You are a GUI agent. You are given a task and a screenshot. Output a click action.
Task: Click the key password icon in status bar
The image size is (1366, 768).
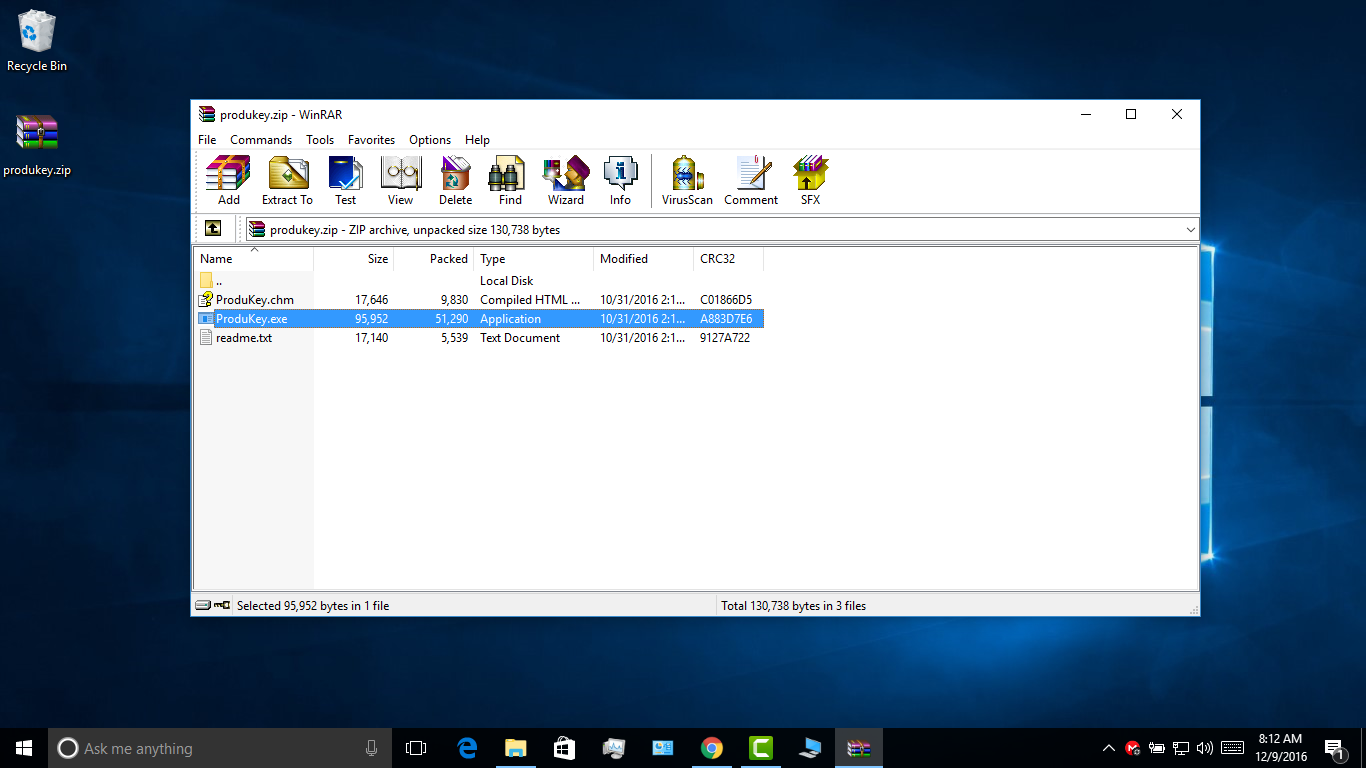coord(221,605)
